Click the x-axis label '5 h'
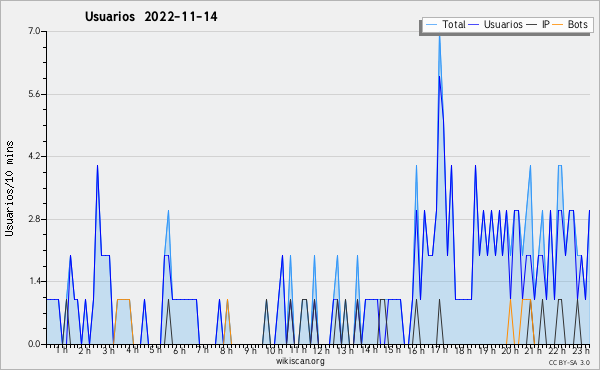600x370 pixels. (155, 350)
